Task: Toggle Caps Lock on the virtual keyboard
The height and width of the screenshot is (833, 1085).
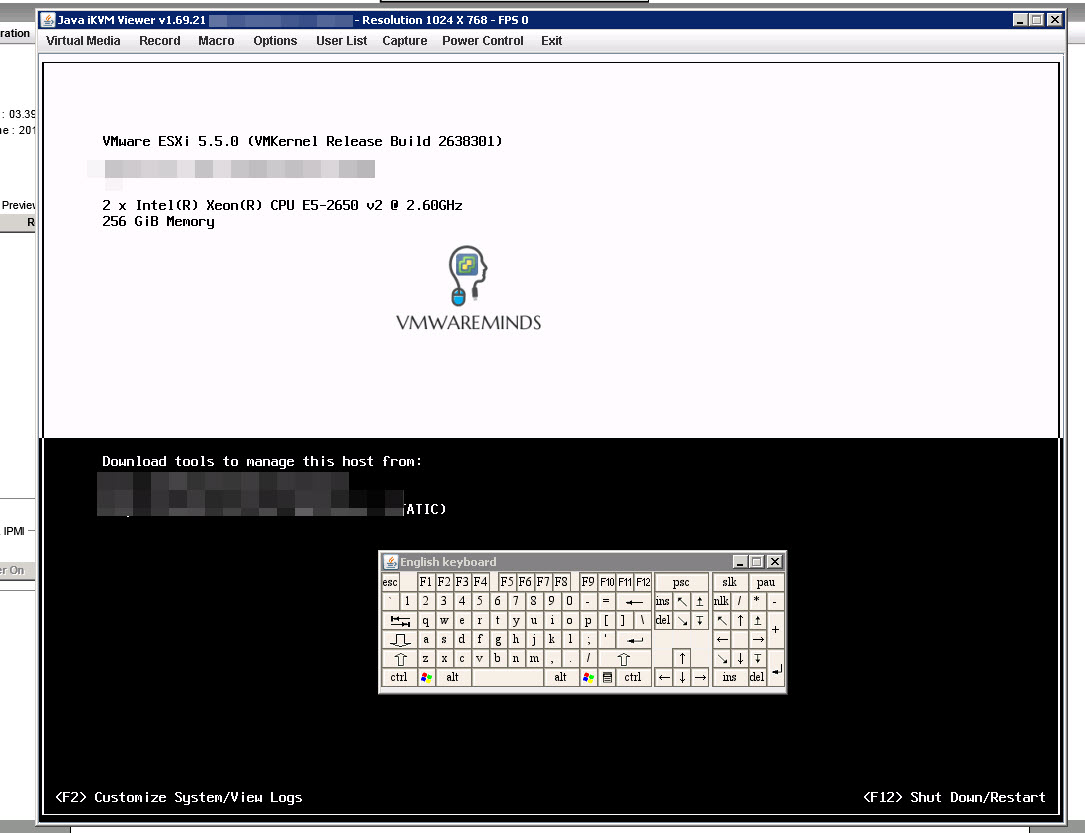Action: tap(400, 639)
